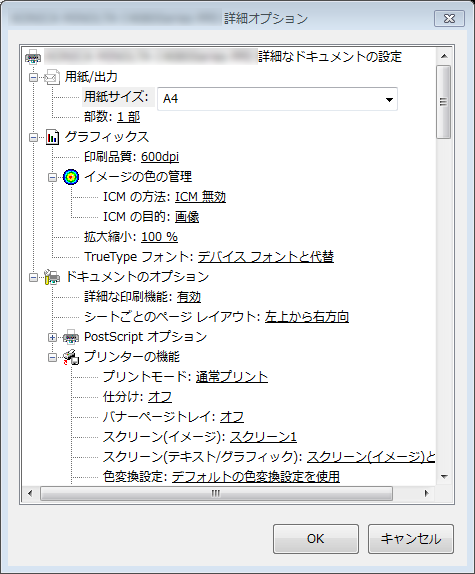Select the 詳細なドキュメントの設定 root item
475x574 pixels.
pyautogui.click(x=330, y=57)
